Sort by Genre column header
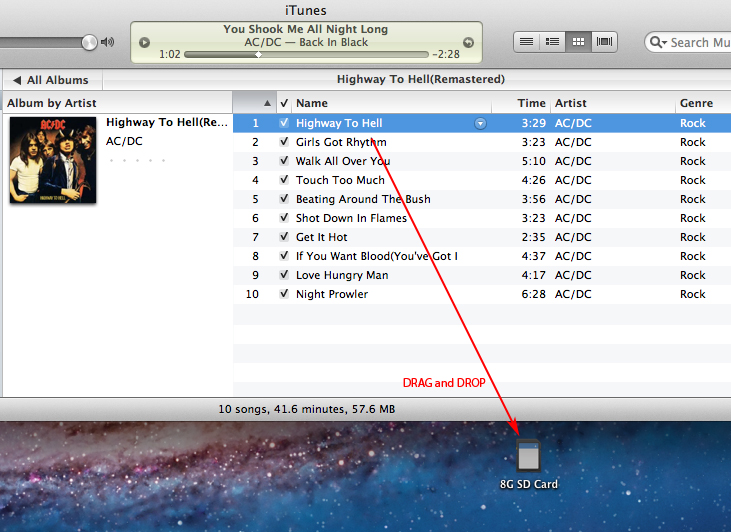Screen dimensions: 731x532 pos(703,103)
